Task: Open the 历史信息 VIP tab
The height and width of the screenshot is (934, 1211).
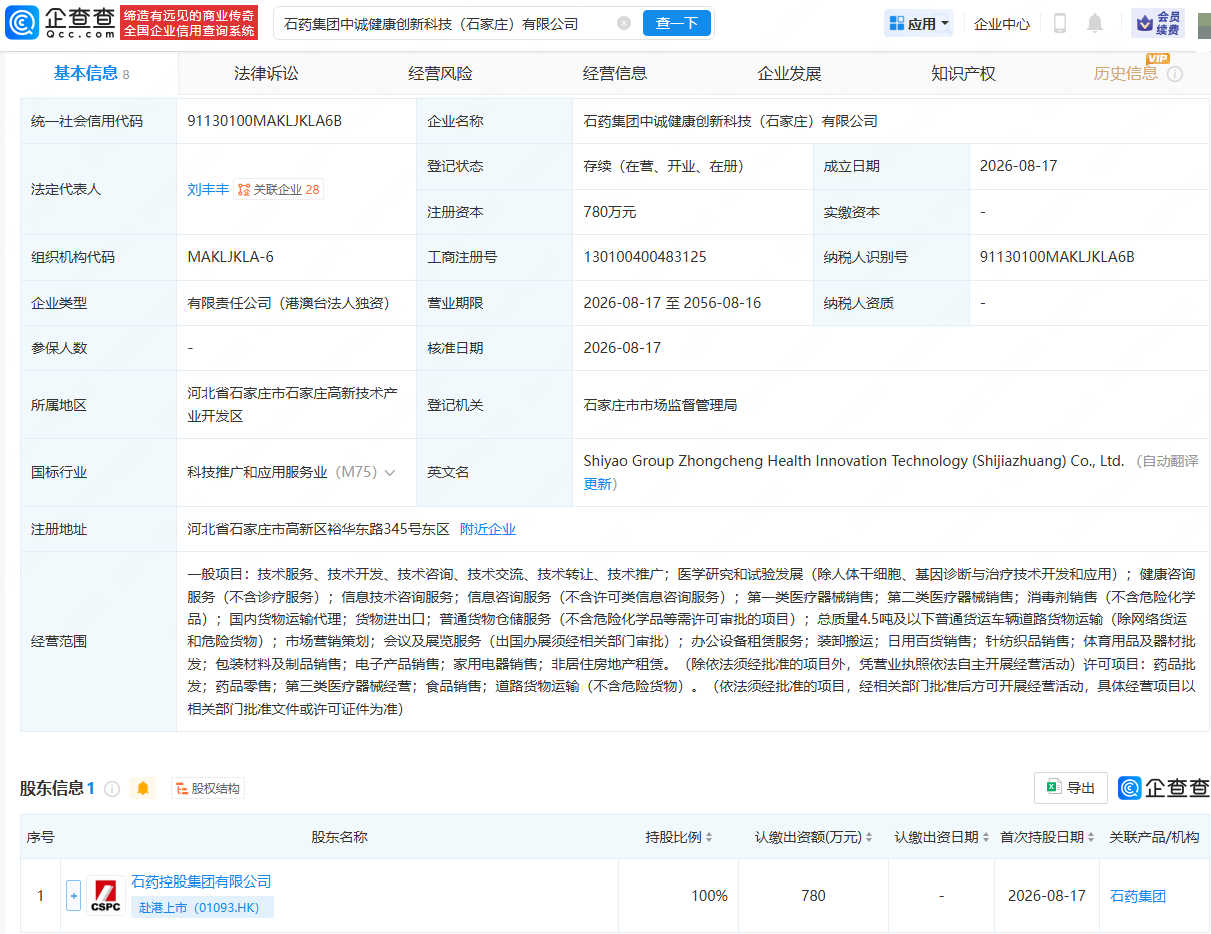Action: coord(1126,73)
